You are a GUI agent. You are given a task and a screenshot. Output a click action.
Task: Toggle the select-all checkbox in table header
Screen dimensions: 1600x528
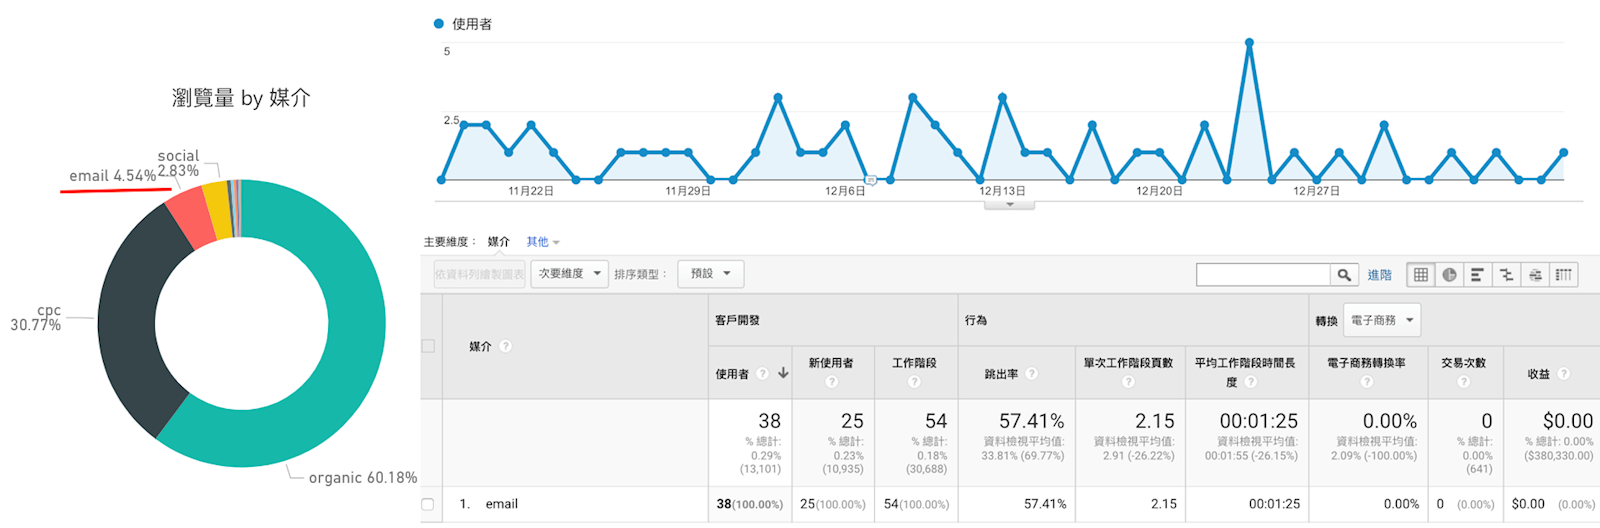coord(428,346)
